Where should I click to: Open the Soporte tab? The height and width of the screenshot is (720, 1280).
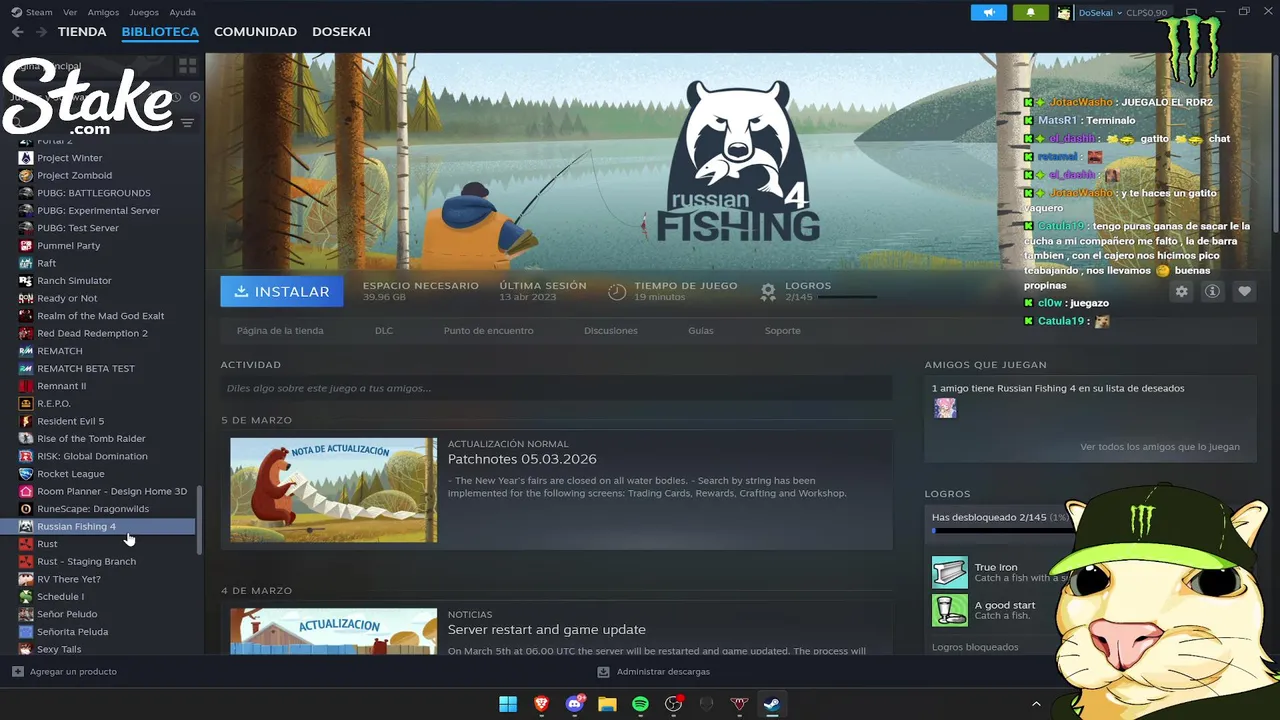click(x=782, y=330)
